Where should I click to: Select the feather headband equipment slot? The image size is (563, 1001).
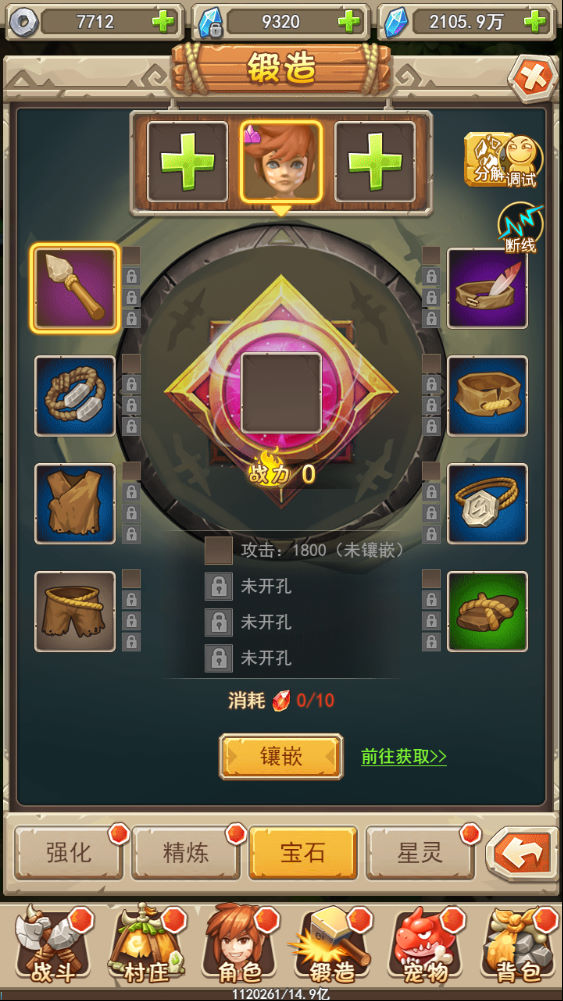point(488,289)
